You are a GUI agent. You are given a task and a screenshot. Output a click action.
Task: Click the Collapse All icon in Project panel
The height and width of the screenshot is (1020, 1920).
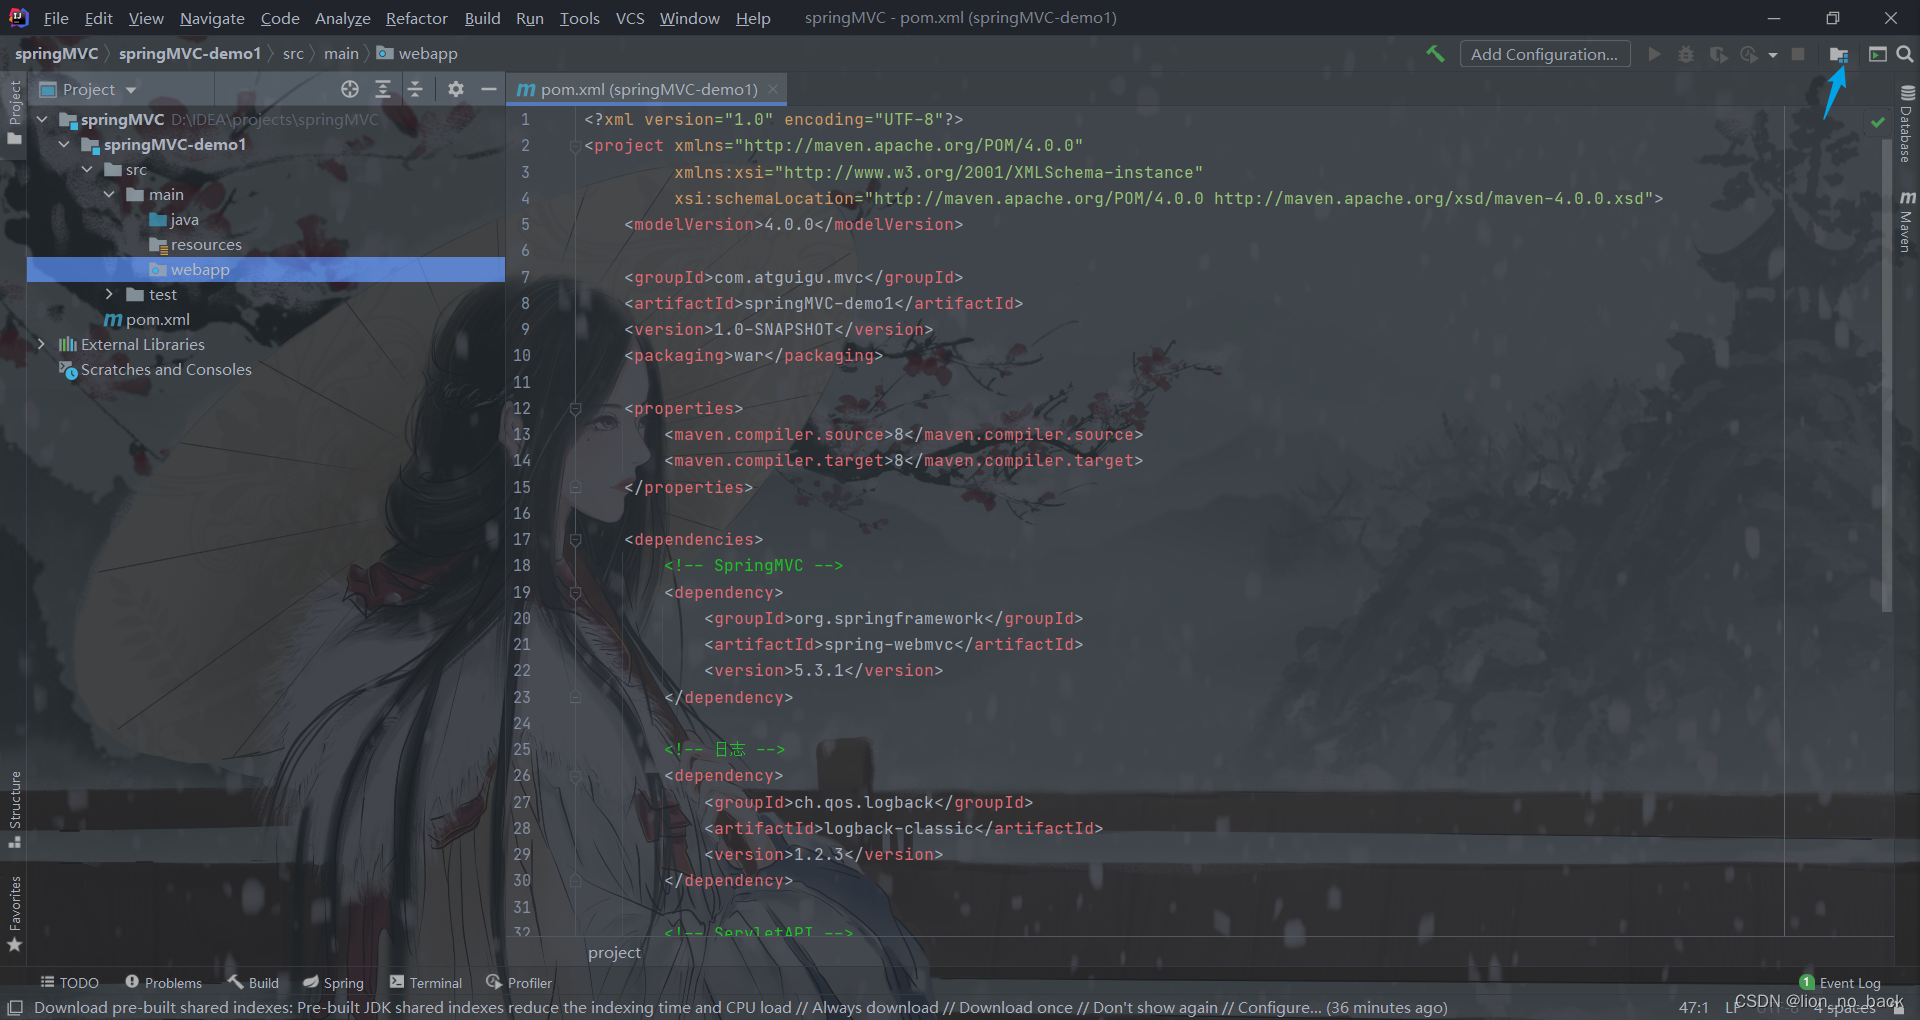pyautogui.click(x=415, y=89)
